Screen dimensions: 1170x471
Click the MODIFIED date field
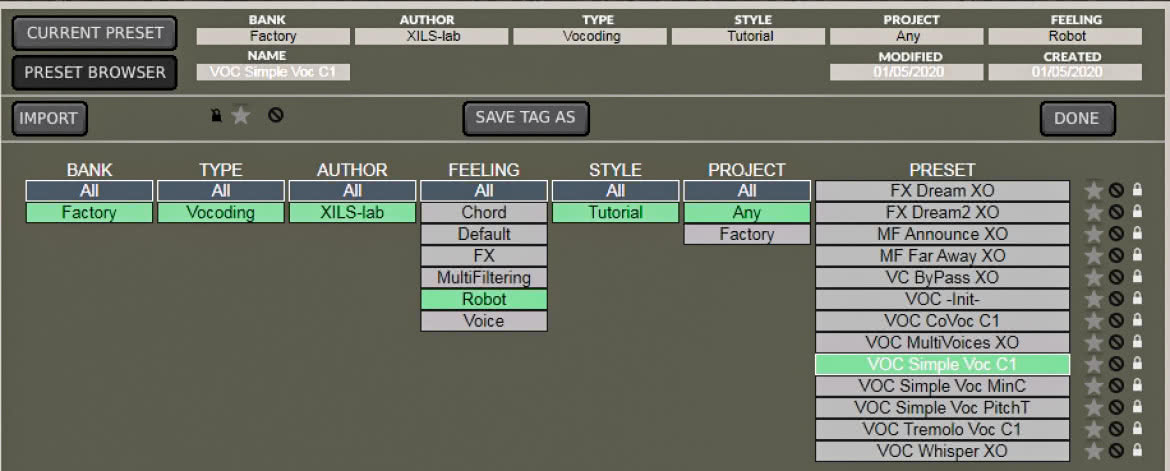pos(907,72)
